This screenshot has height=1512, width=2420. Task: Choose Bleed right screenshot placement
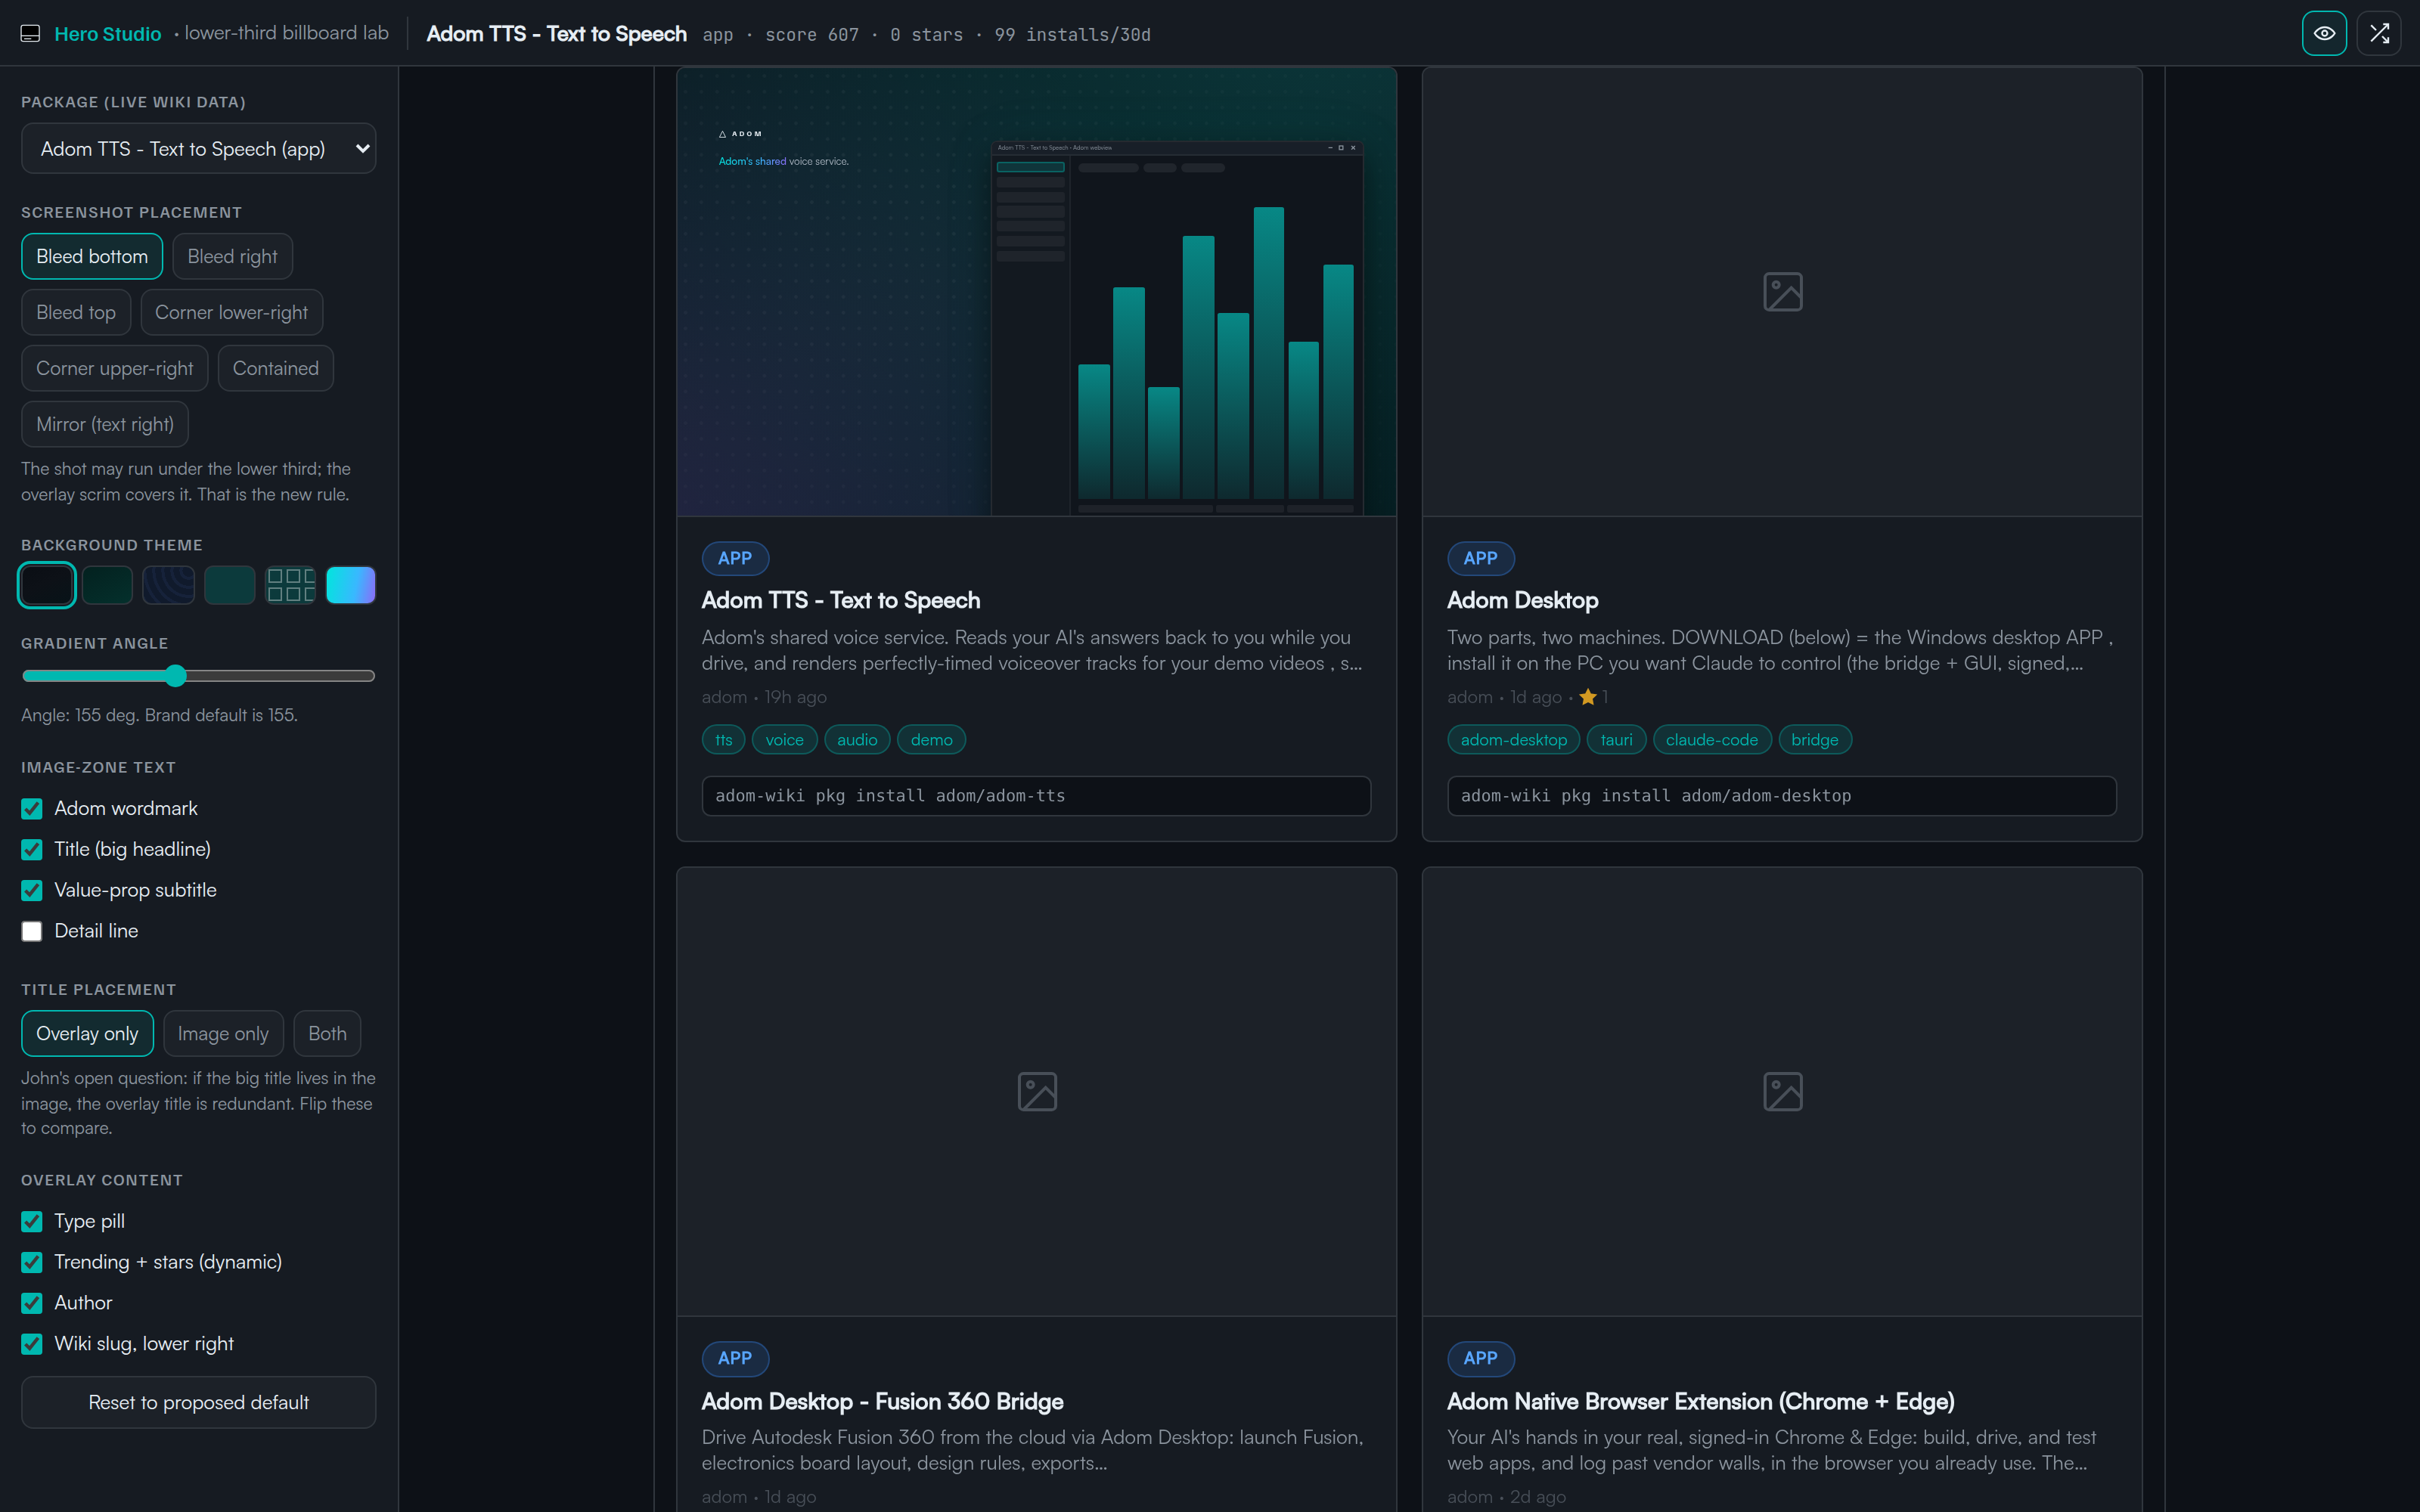pyautogui.click(x=232, y=257)
